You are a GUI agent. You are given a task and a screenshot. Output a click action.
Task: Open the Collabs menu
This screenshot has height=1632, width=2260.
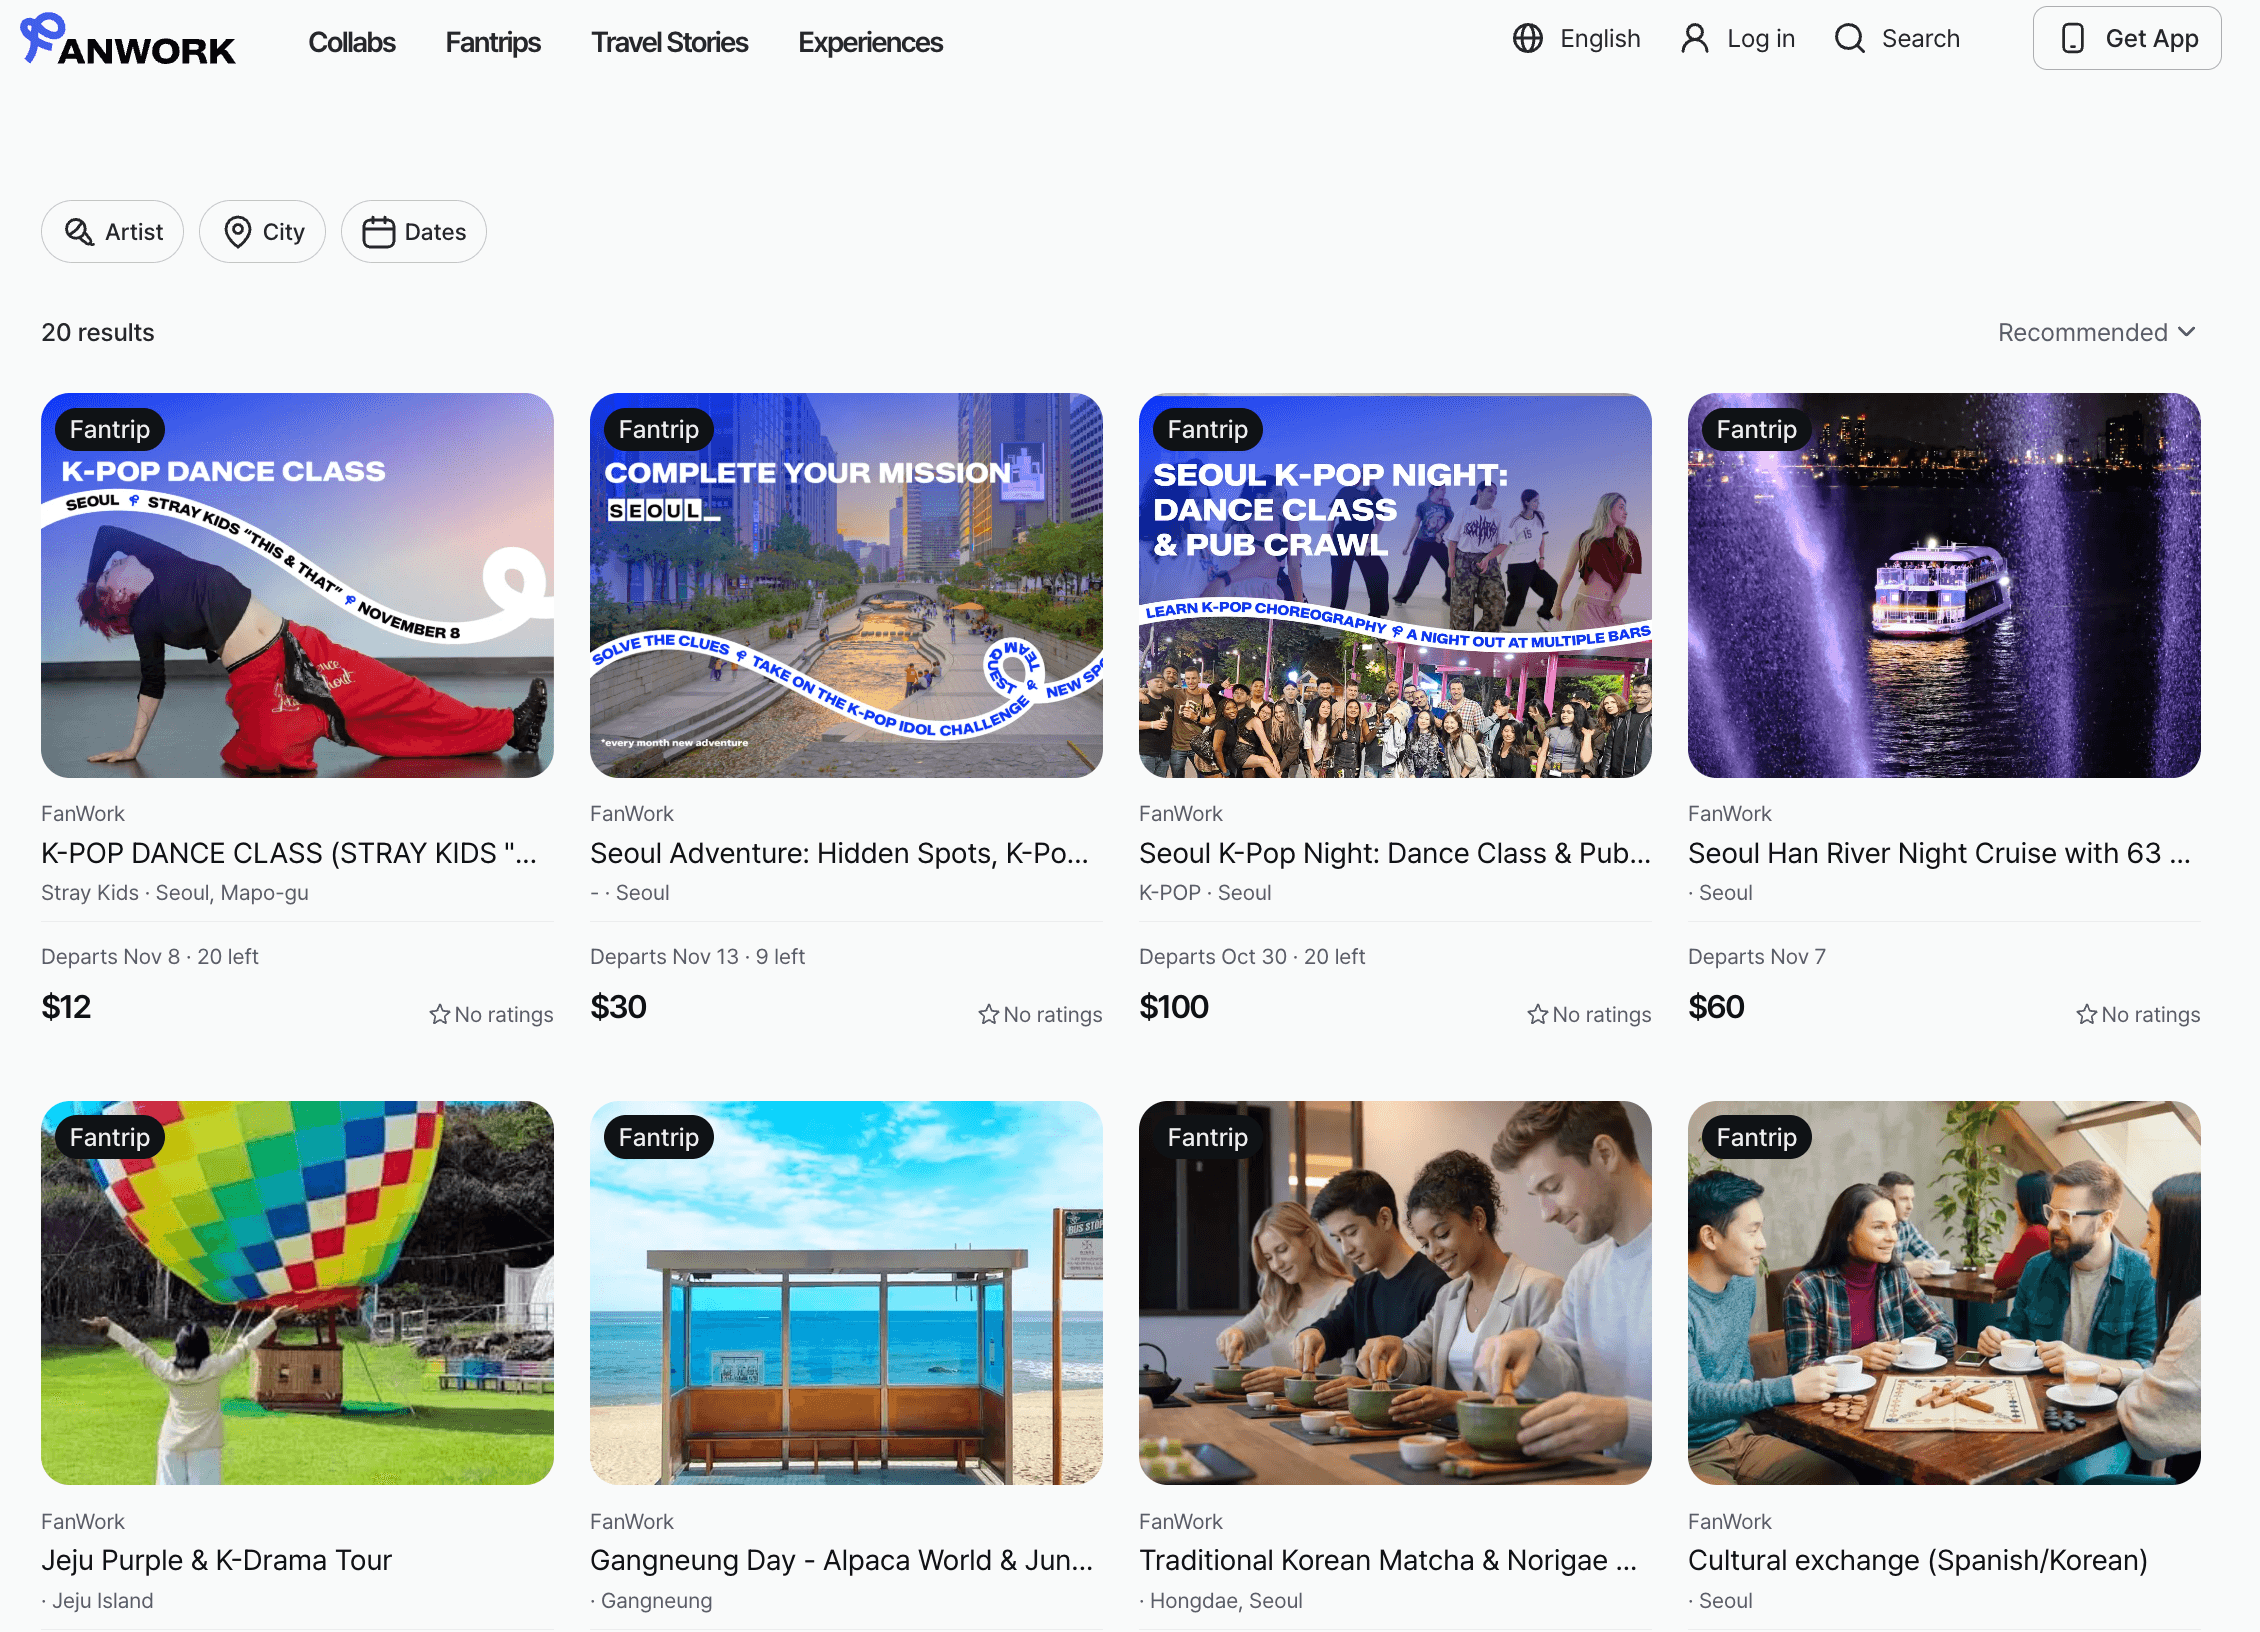pos(352,42)
